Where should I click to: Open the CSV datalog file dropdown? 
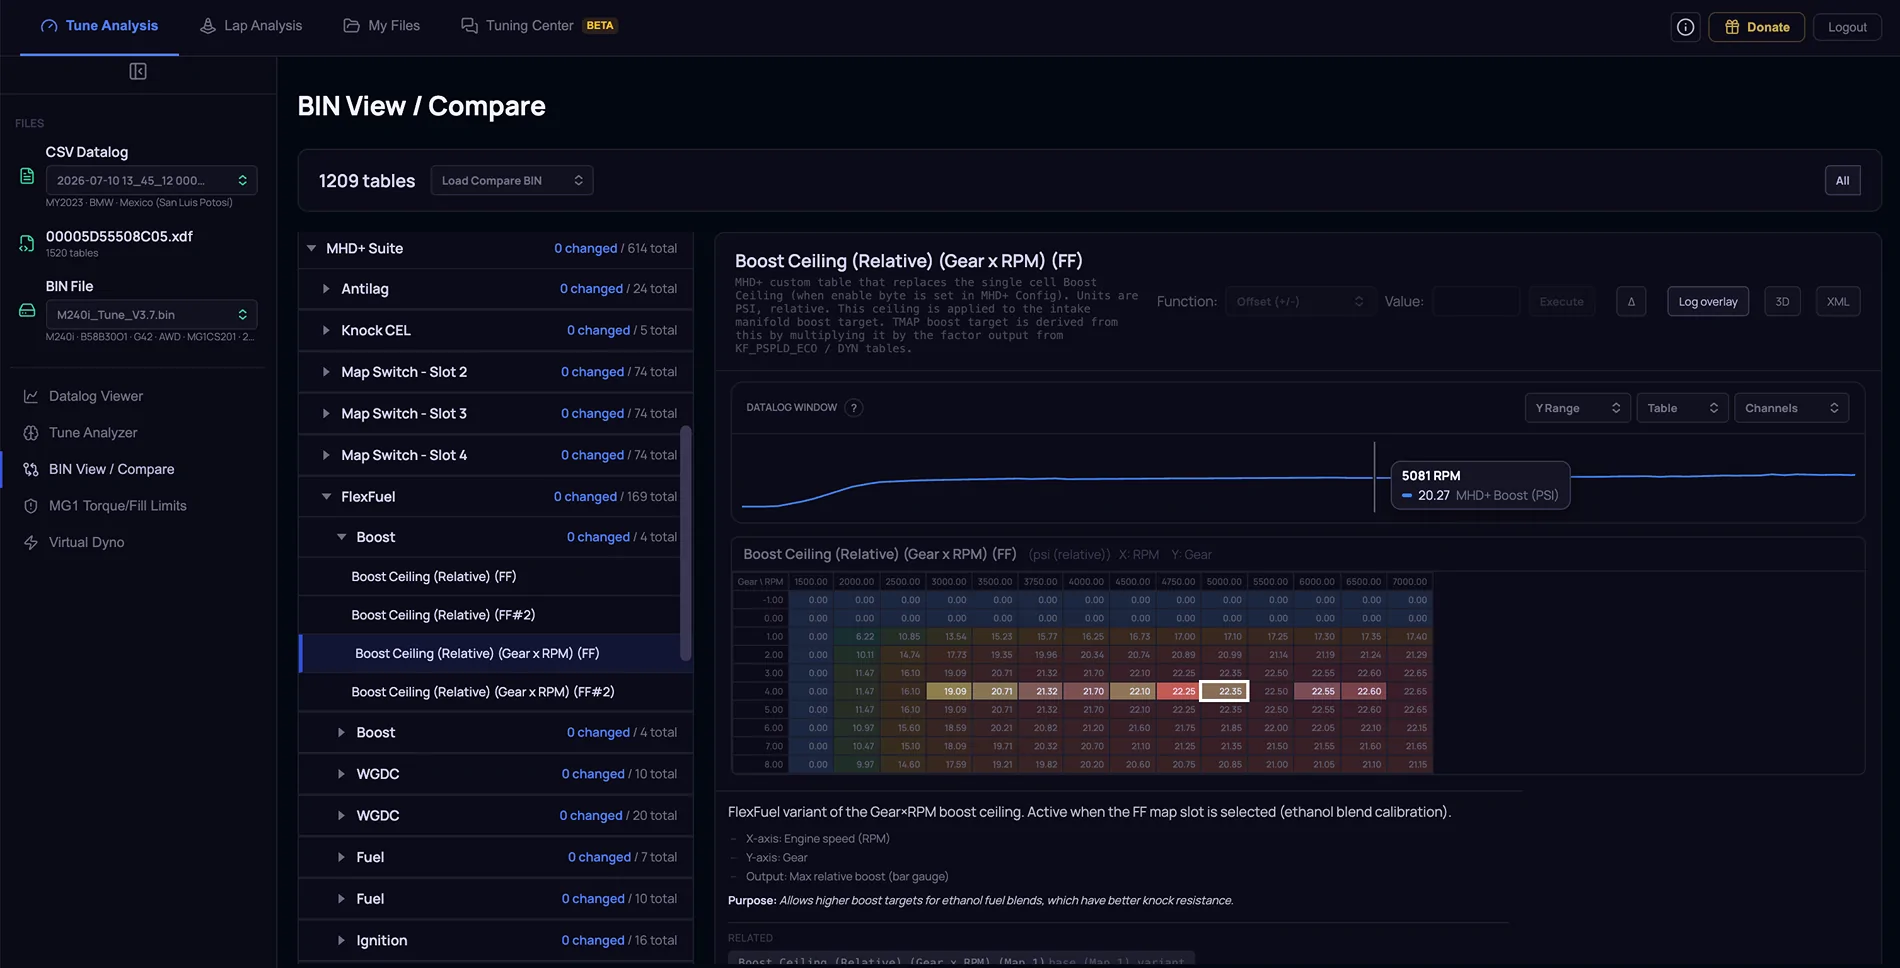[152, 180]
